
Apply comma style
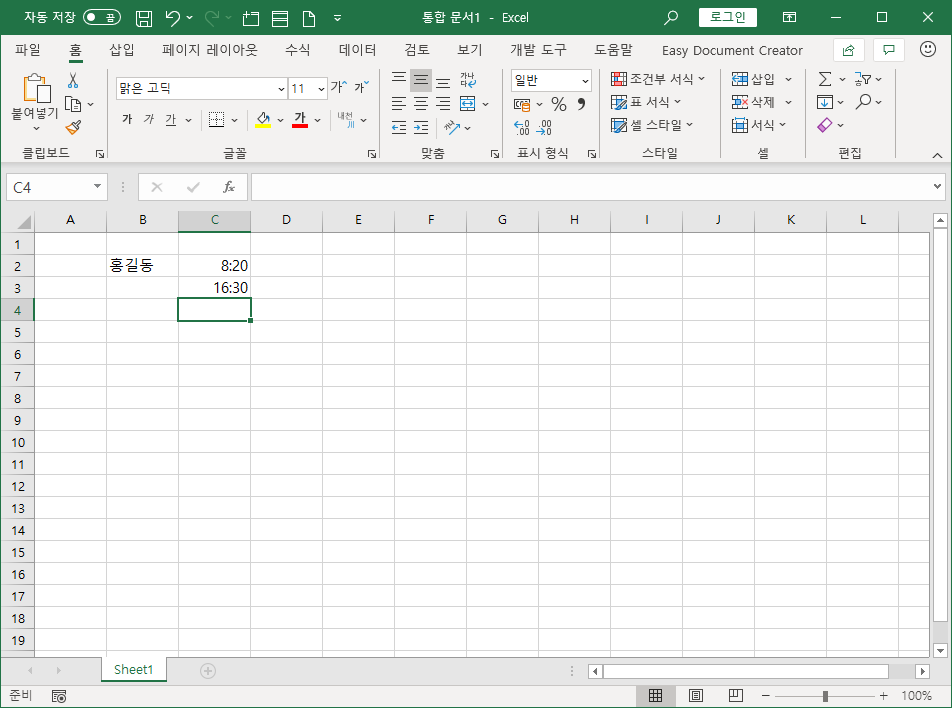coord(581,104)
